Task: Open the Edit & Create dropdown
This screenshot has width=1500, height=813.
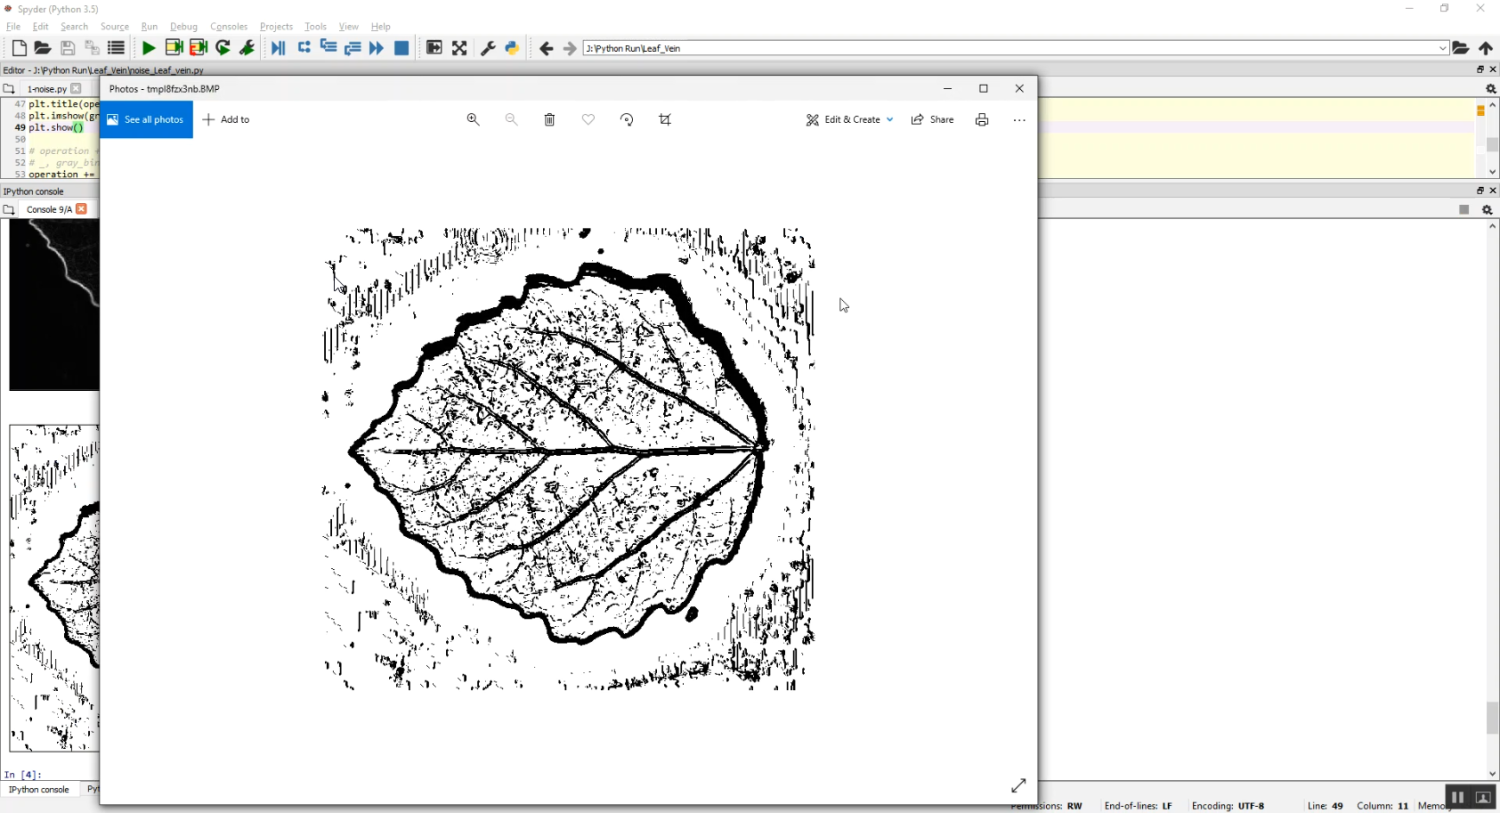Action: click(x=848, y=119)
